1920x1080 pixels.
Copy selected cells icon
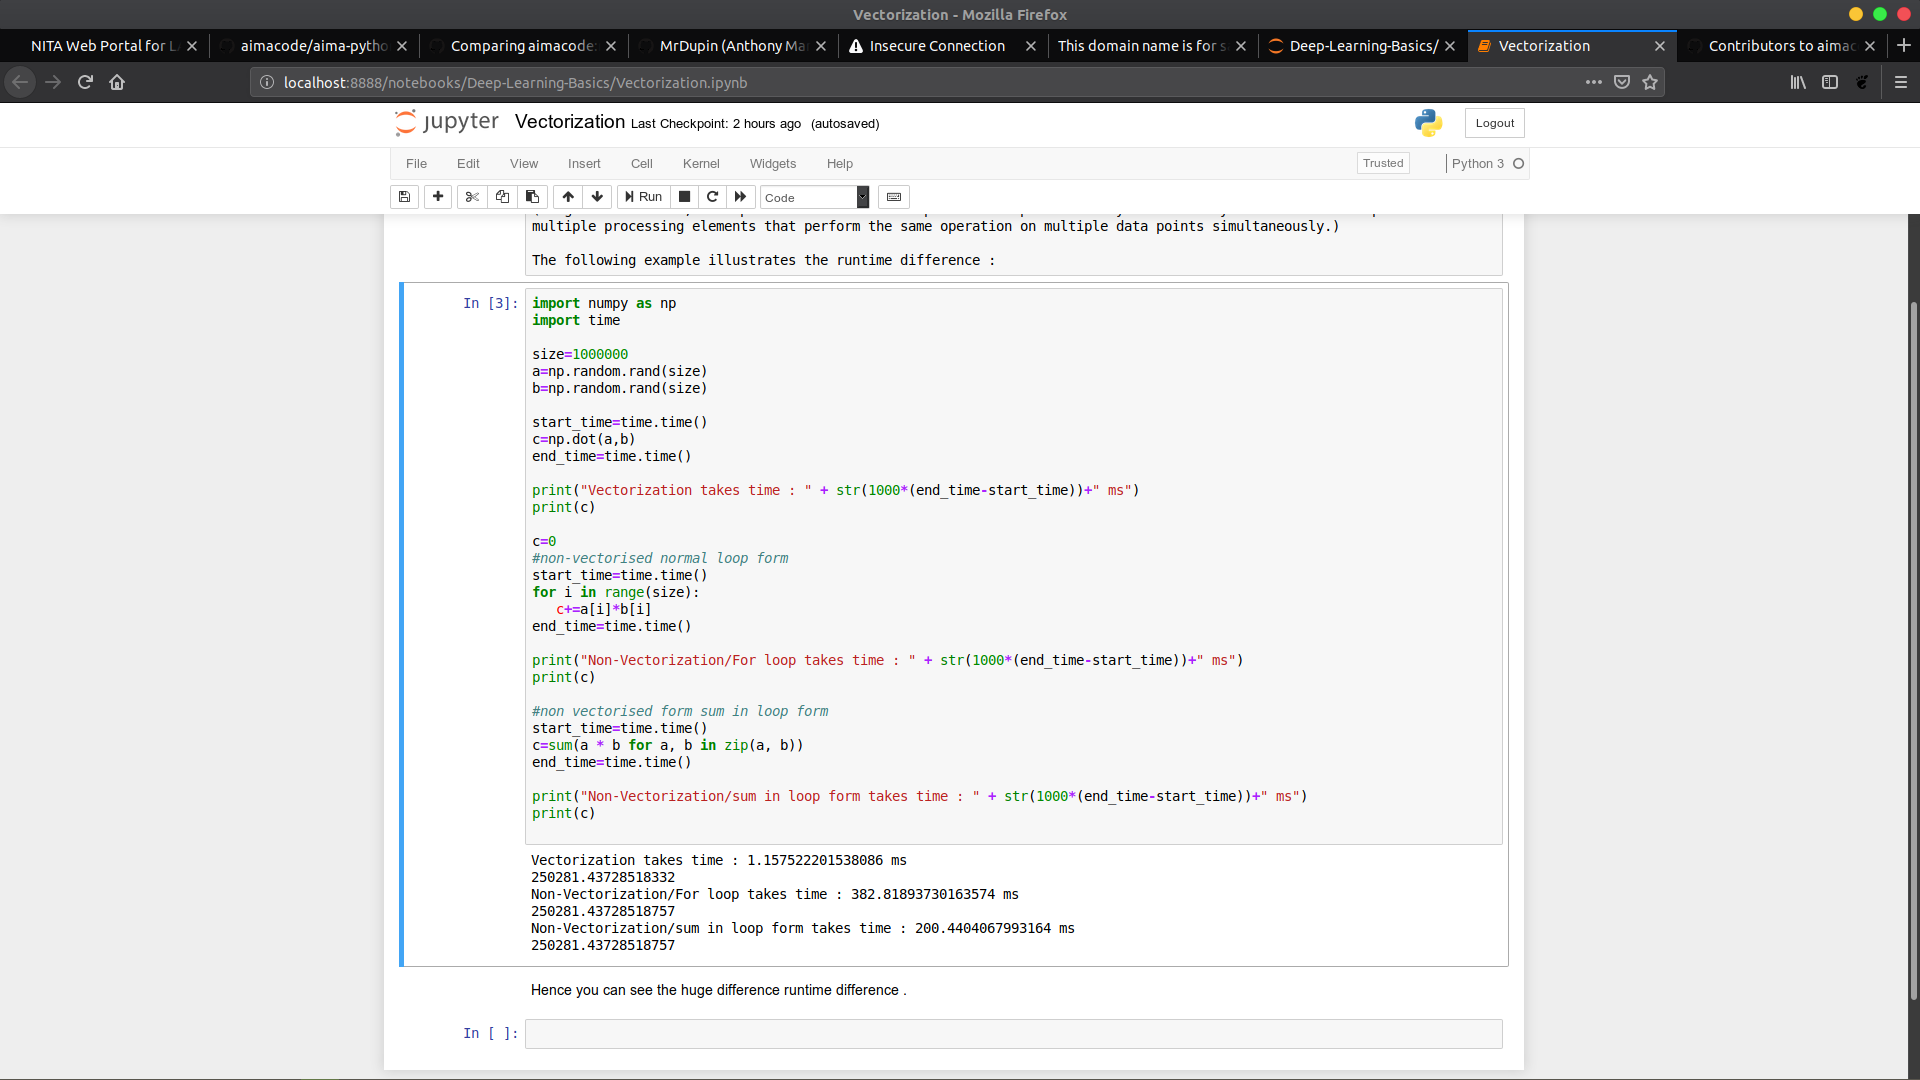tap(502, 197)
